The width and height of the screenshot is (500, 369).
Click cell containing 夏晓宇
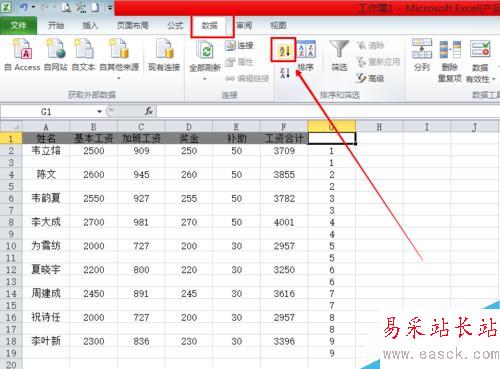46,270
